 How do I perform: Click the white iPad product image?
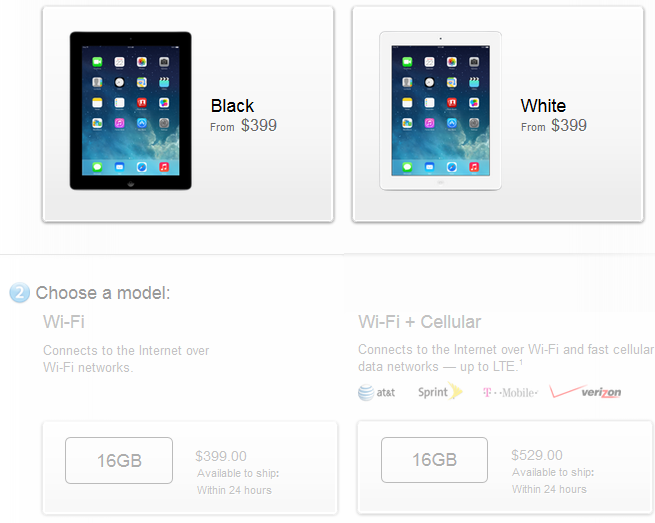tap(440, 111)
